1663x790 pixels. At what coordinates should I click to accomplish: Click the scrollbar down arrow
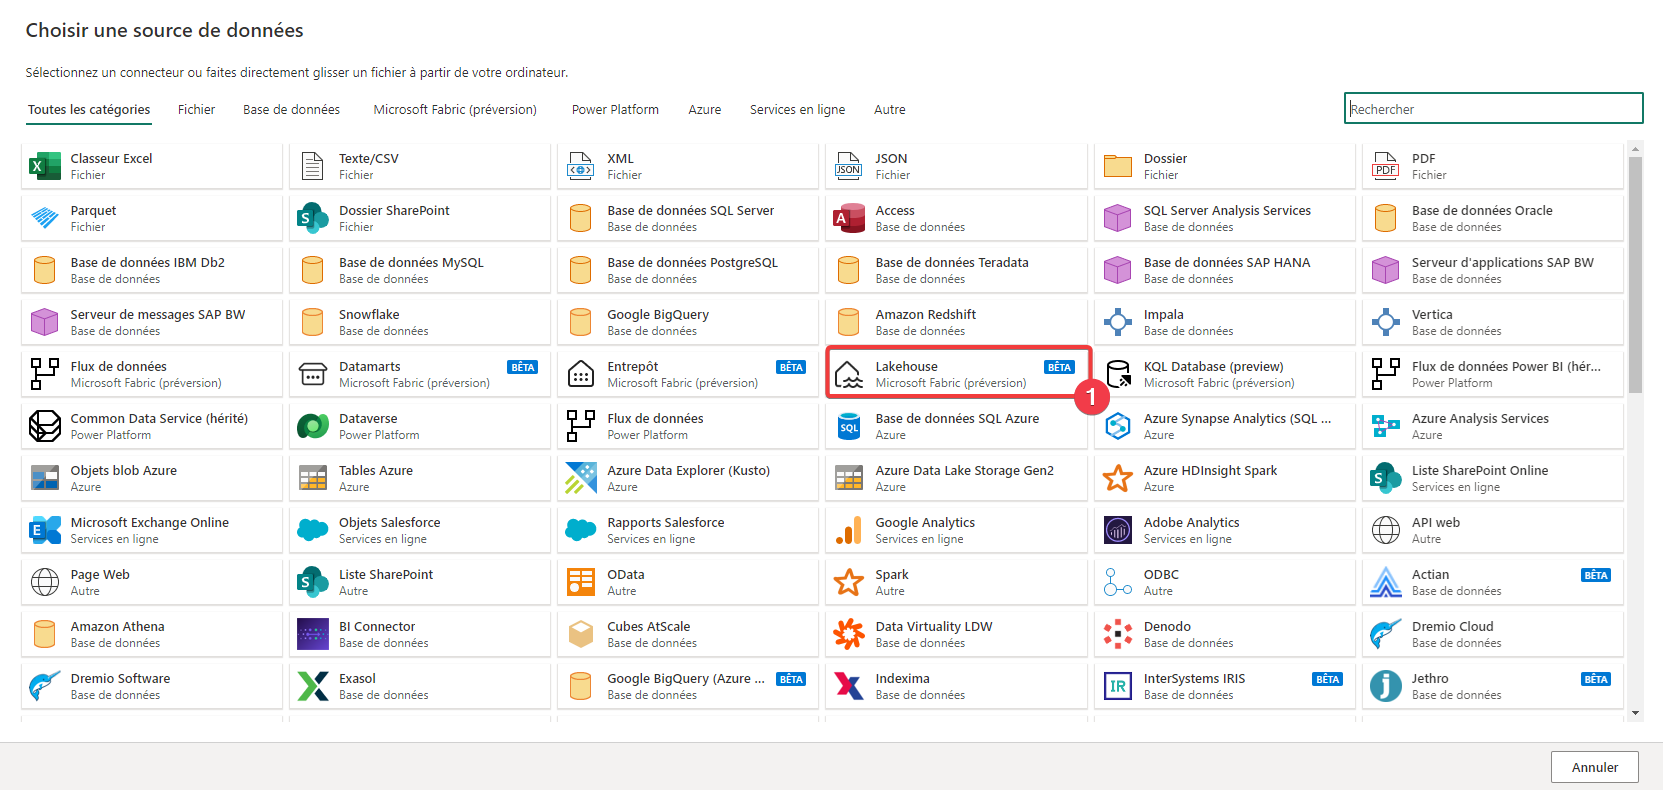(1636, 713)
